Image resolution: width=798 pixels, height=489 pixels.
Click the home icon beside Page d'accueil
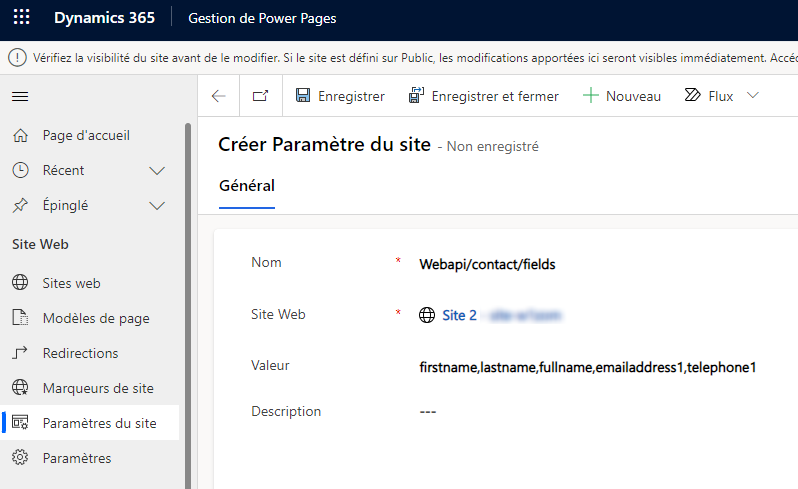[x=20, y=135]
